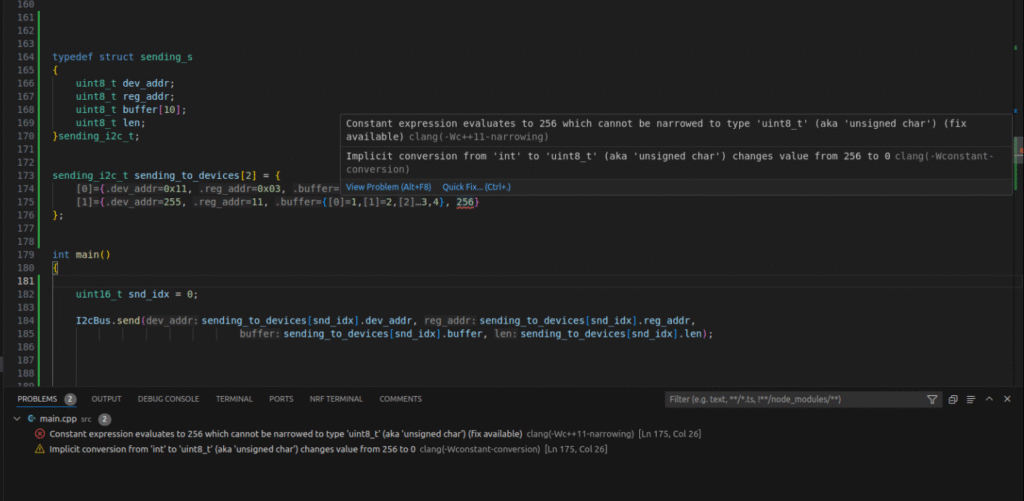Click '.reg_addr=0x03' on line 174

pyautogui.click(x=244, y=189)
